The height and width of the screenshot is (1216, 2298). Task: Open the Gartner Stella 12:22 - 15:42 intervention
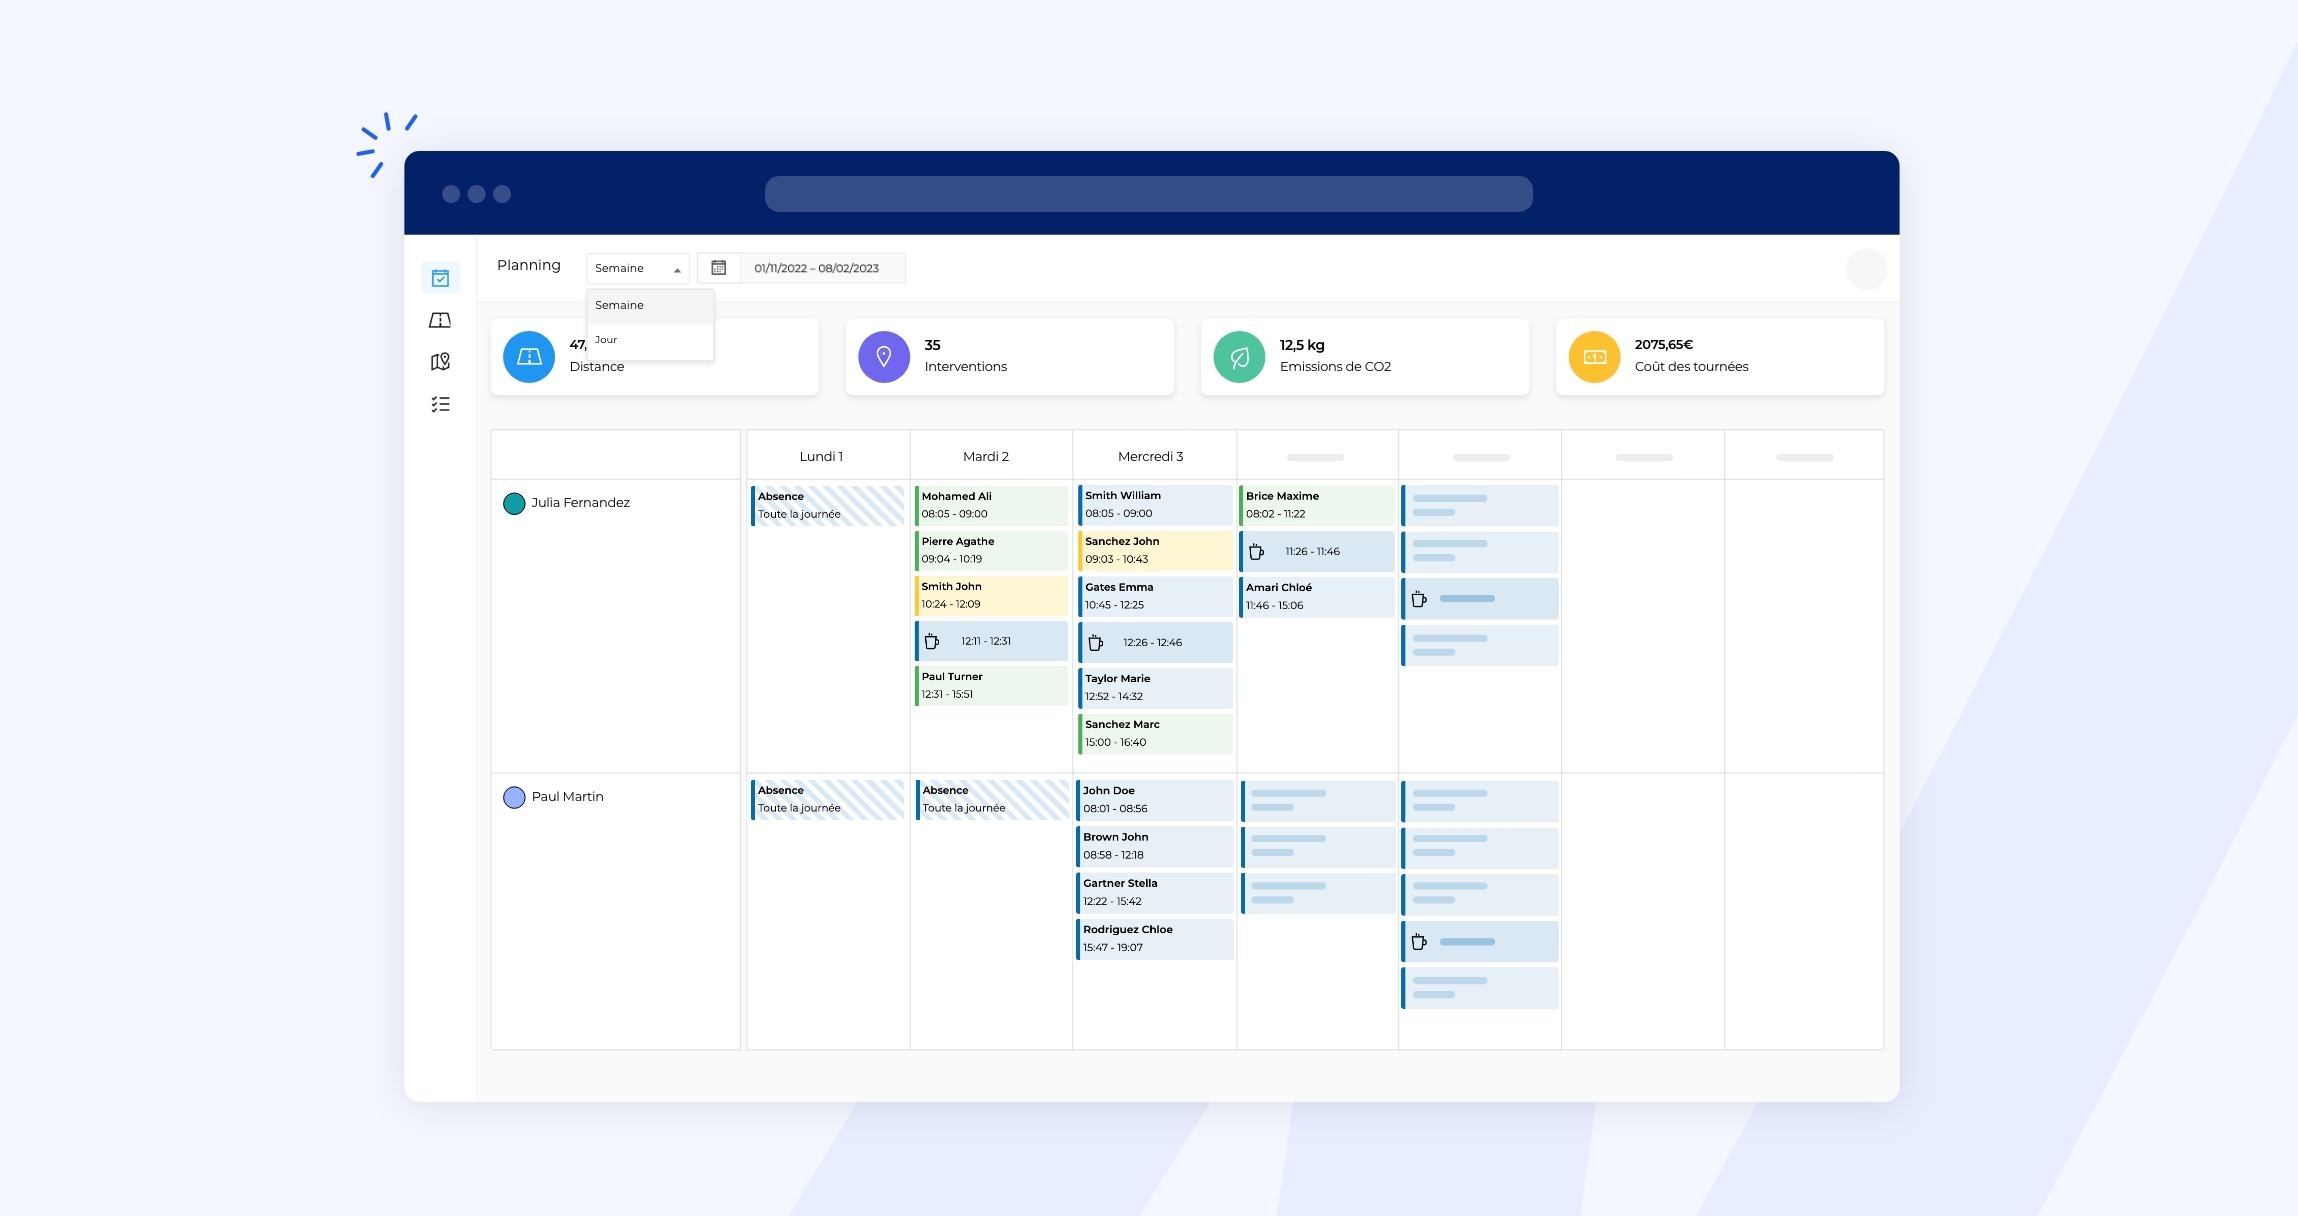point(1154,892)
